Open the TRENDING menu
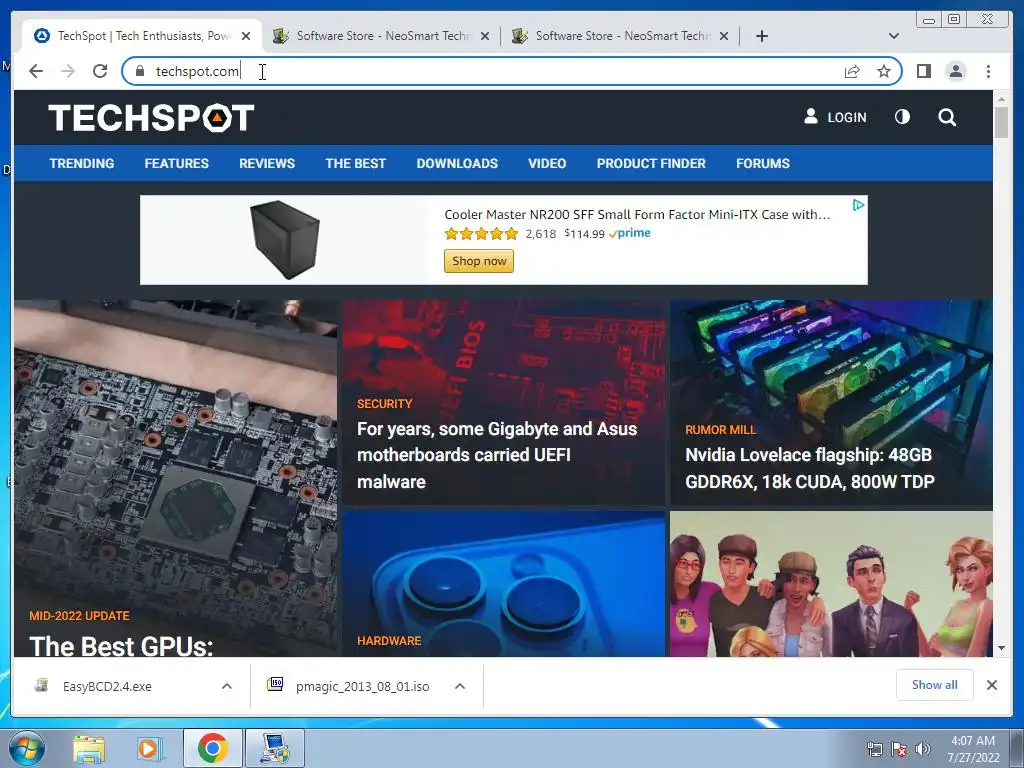Viewport: 1024px width, 768px height. pyautogui.click(x=82, y=163)
